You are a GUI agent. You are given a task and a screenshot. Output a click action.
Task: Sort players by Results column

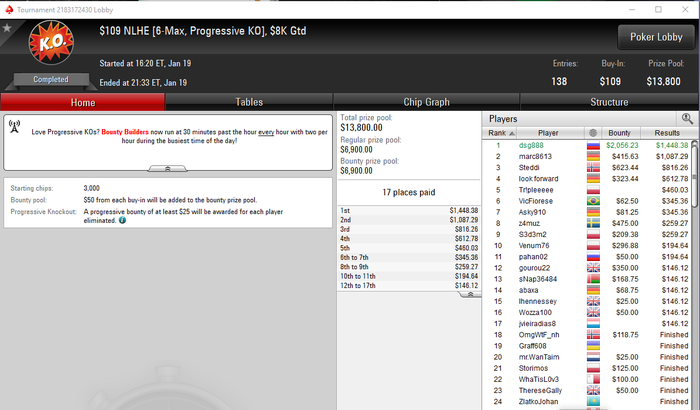coord(667,133)
